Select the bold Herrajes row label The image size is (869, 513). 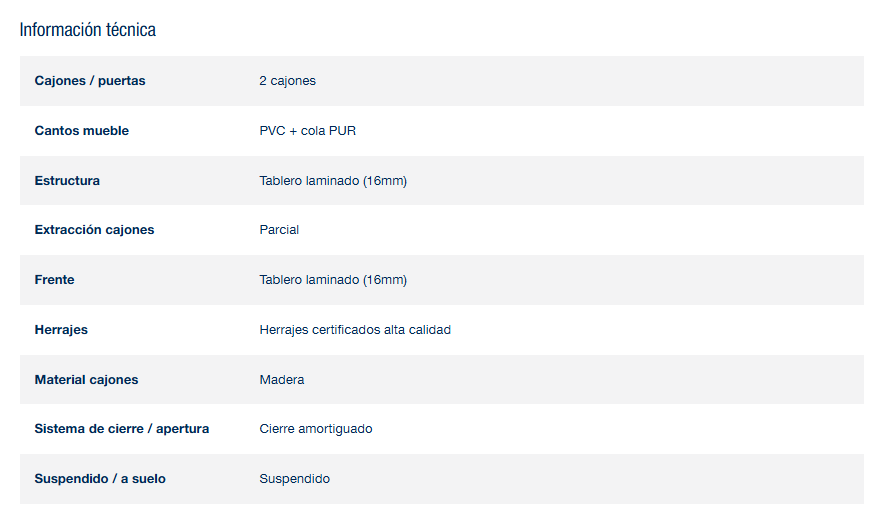pyautogui.click(x=61, y=330)
